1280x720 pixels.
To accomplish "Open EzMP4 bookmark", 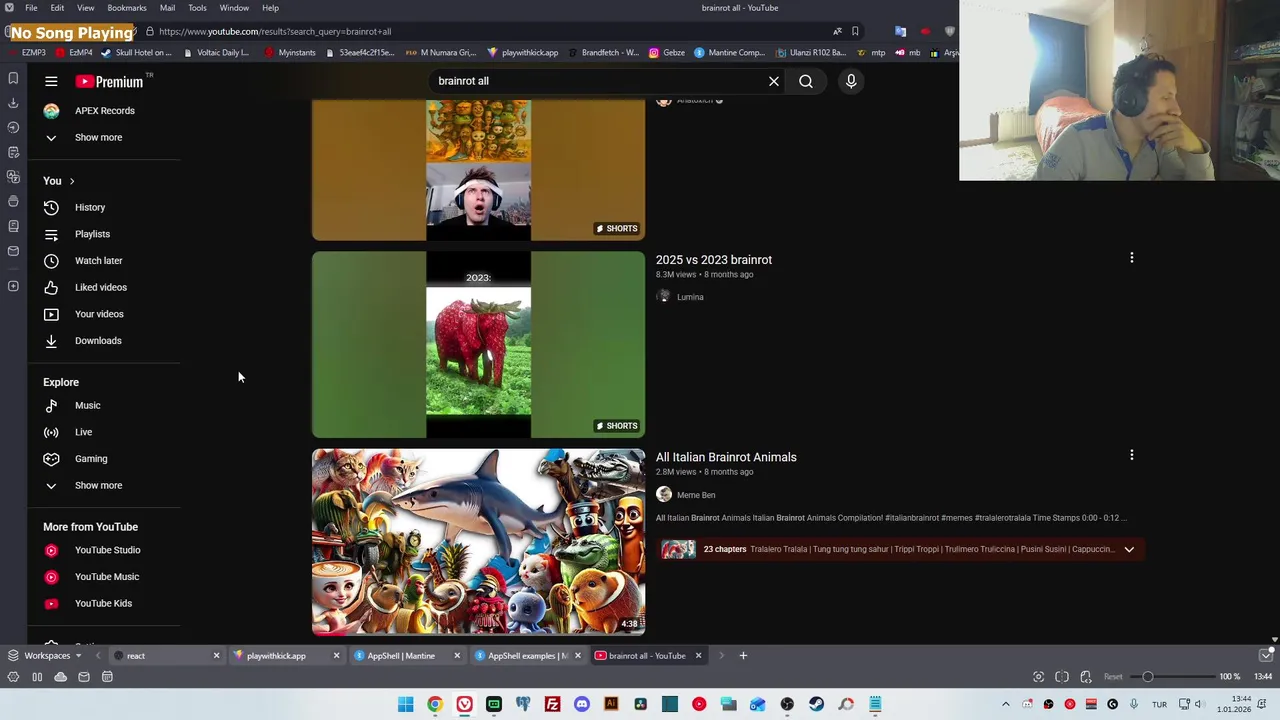I will (x=75, y=53).
